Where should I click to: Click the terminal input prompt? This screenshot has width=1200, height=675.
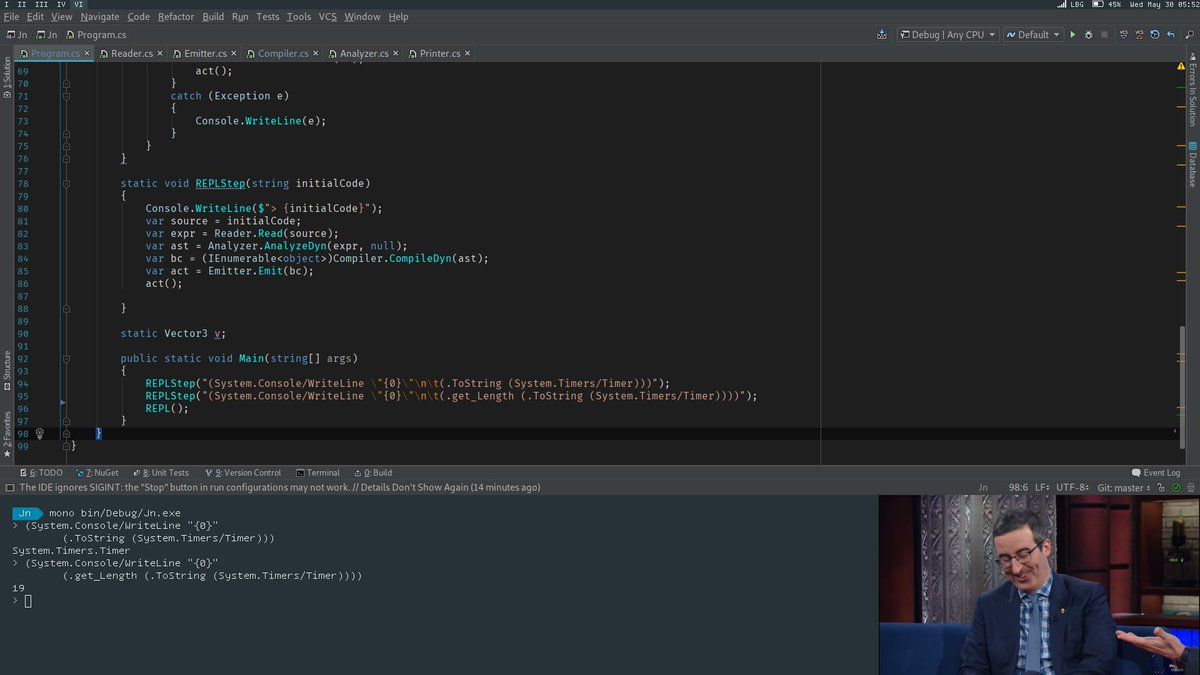[28, 601]
